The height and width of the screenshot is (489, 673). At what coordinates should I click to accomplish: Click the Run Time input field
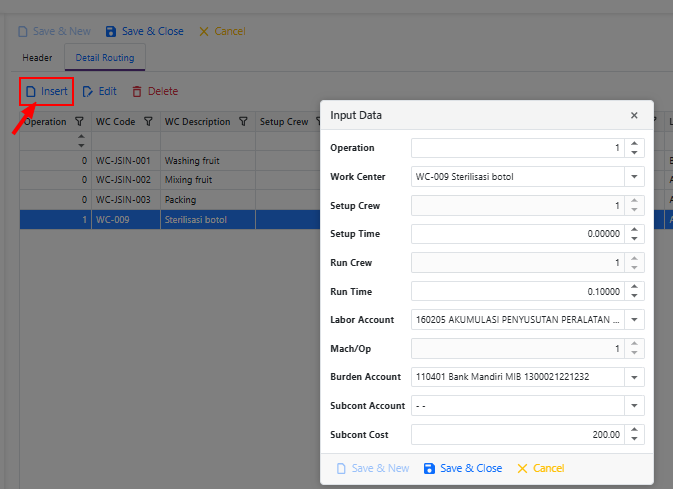pyautogui.click(x=518, y=292)
